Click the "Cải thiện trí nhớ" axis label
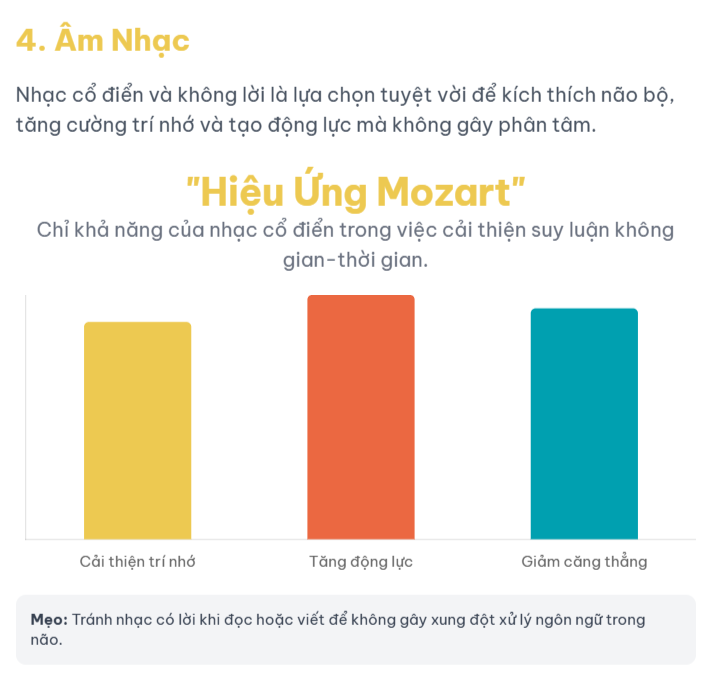This screenshot has width=716, height=683. pyautogui.click(x=137, y=561)
